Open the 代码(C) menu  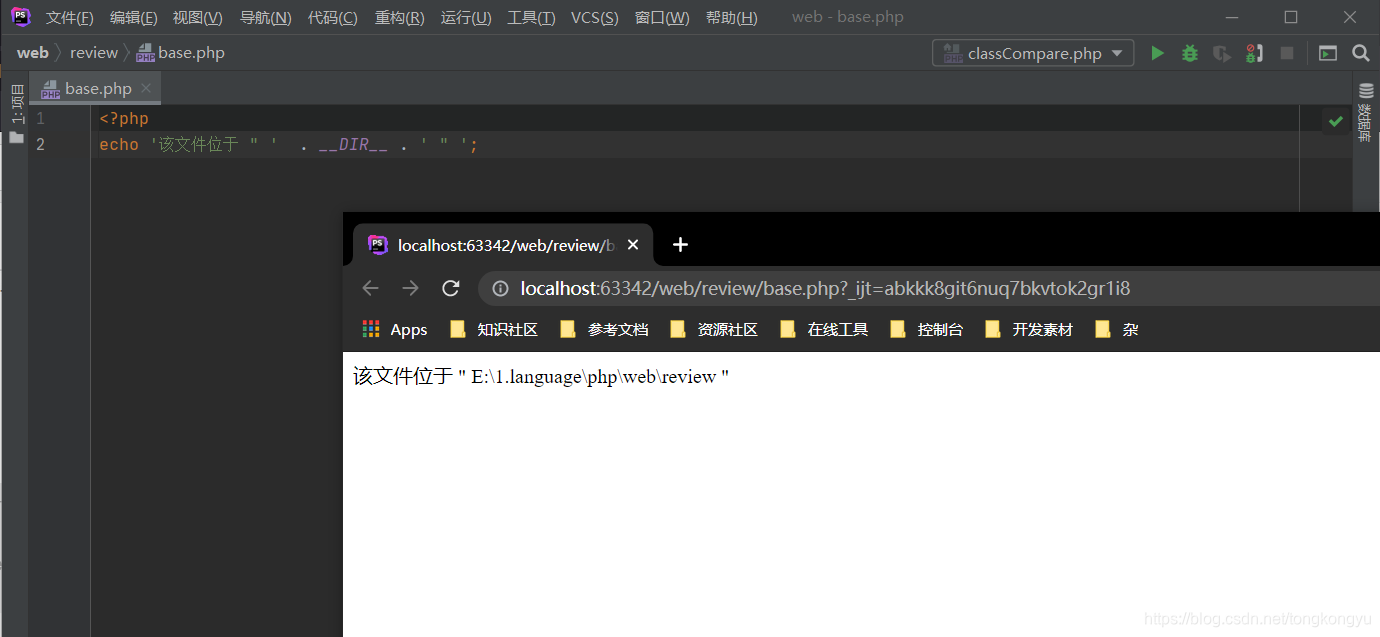point(333,18)
